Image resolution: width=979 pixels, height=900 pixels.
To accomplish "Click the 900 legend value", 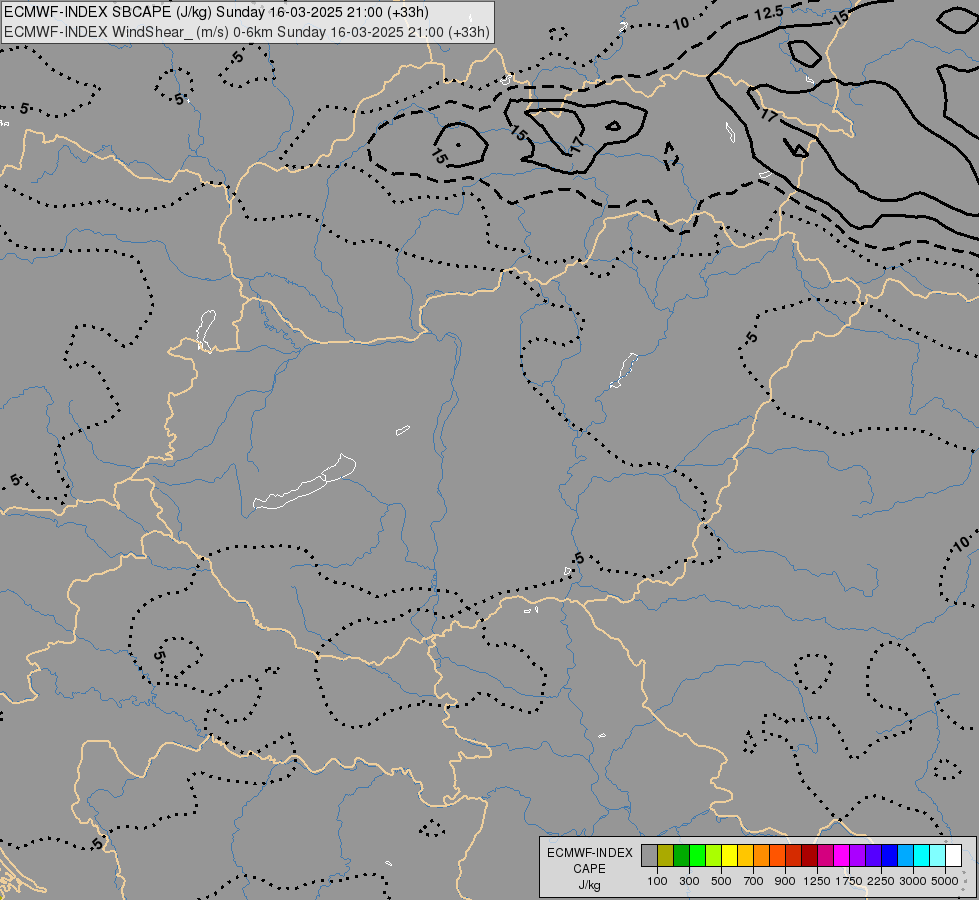I will (x=785, y=881).
